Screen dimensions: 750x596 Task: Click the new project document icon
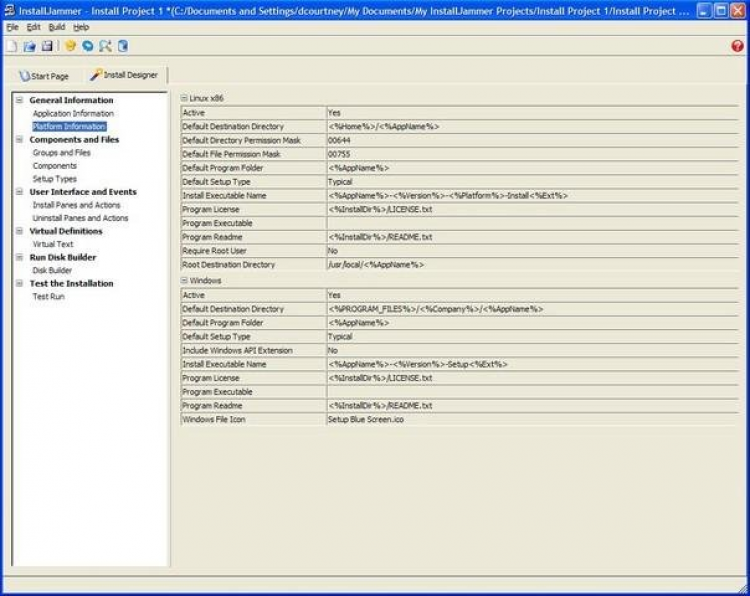(x=11, y=46)
